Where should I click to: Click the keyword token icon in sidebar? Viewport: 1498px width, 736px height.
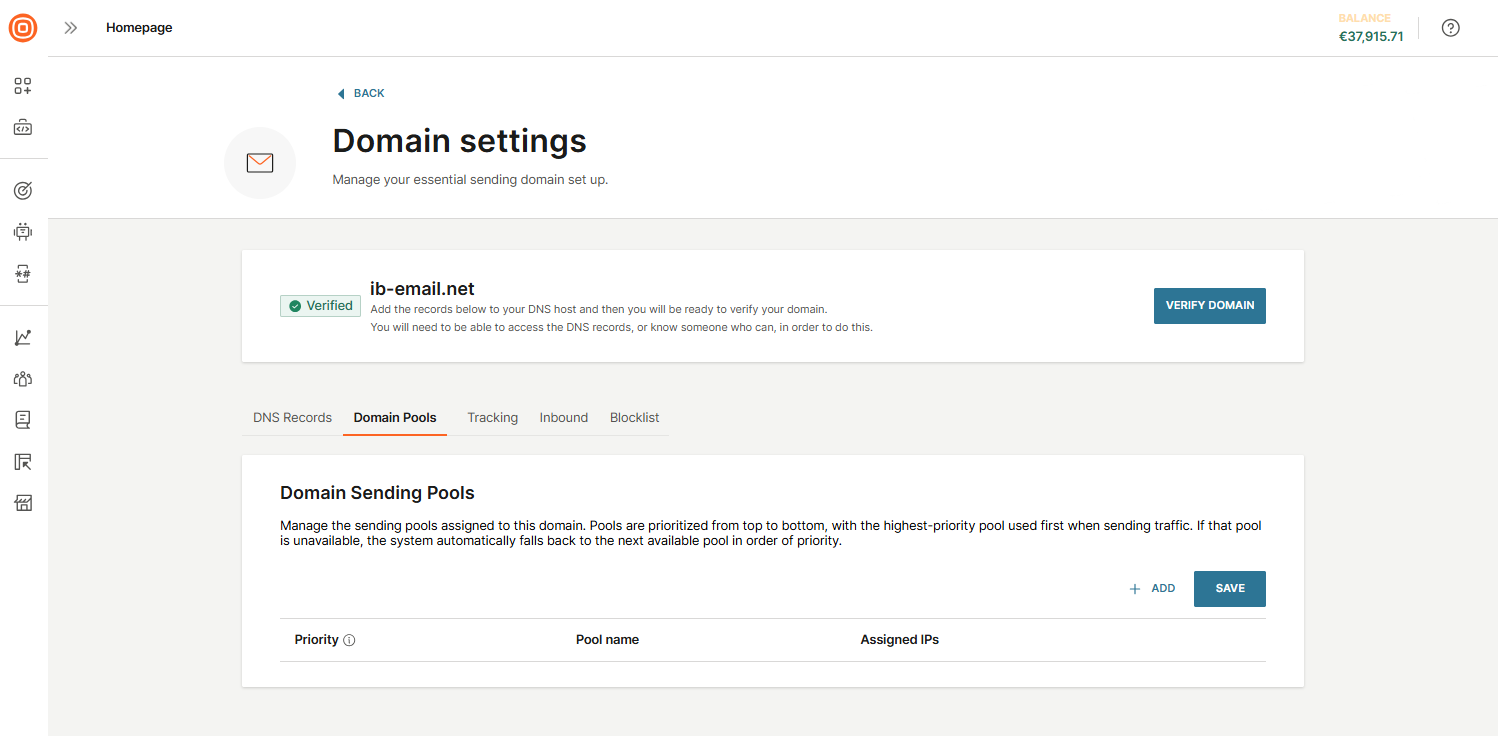[22, 273]
